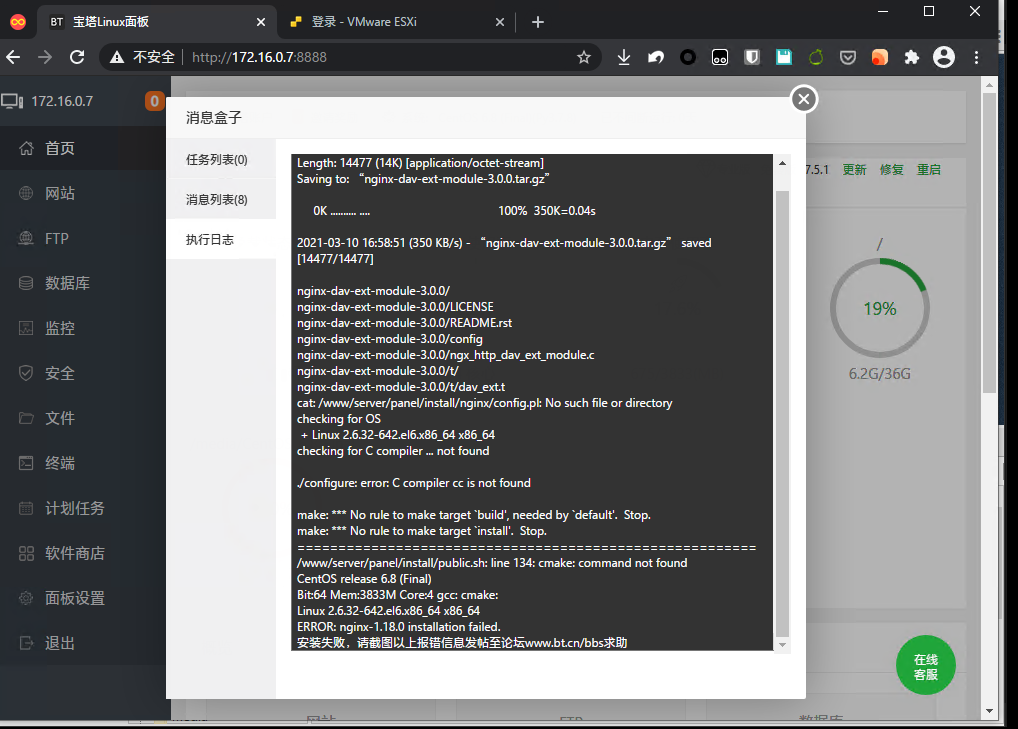1018x729 pixels.
Task: Go back to previous page
Action: (x=13, y=57)
